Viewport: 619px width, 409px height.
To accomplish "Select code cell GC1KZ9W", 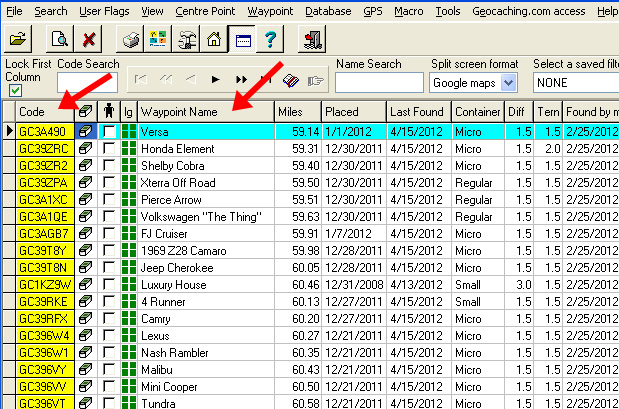I will point(45,285).
